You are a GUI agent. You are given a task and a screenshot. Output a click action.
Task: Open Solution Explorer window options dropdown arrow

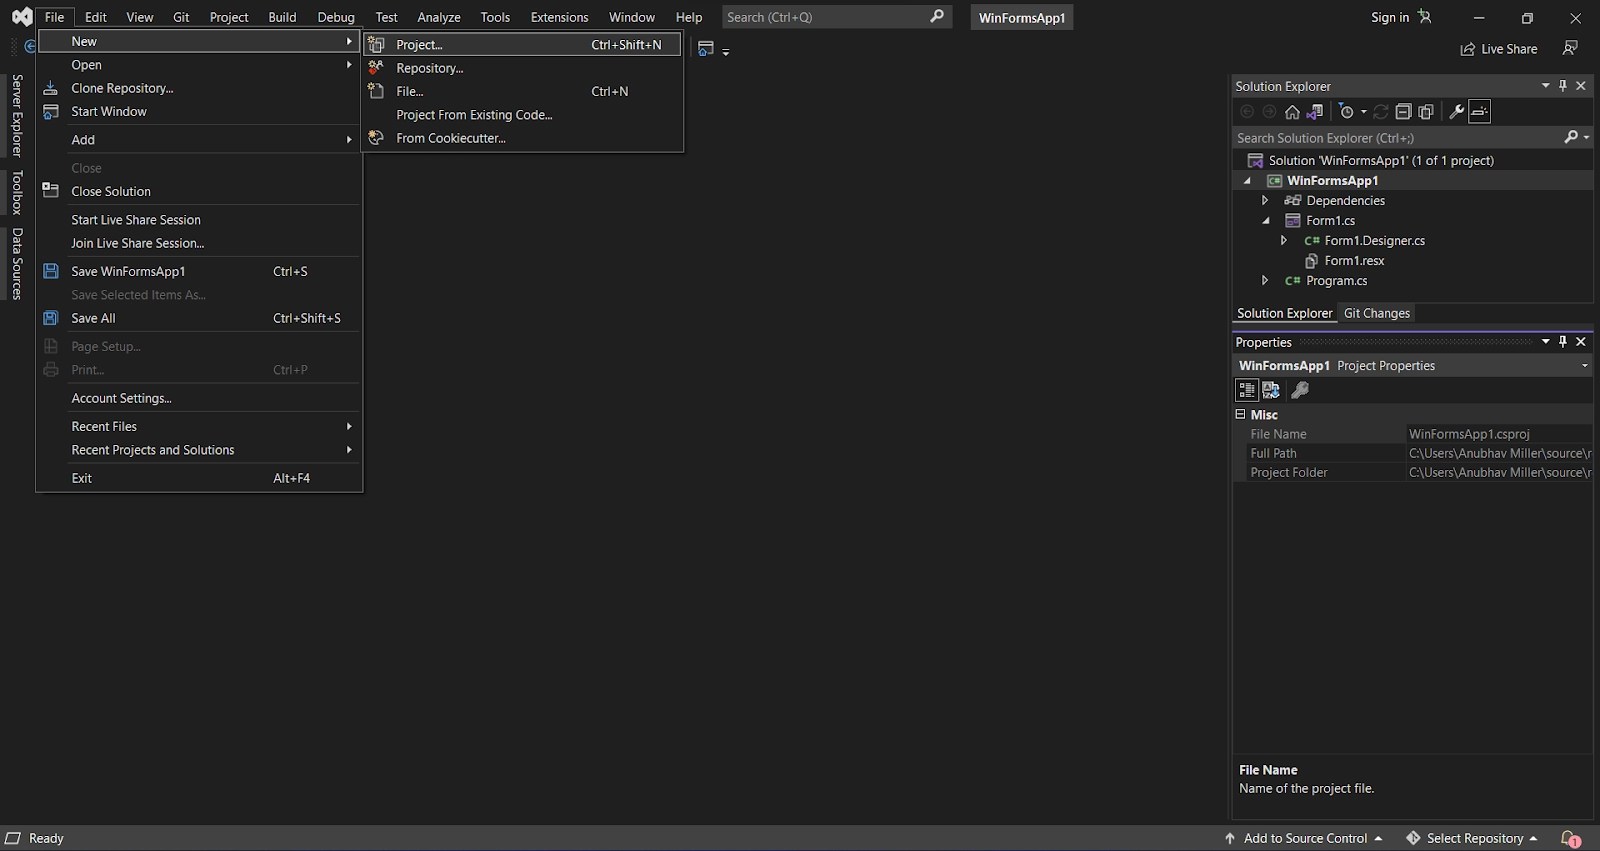click(1546, 86)
